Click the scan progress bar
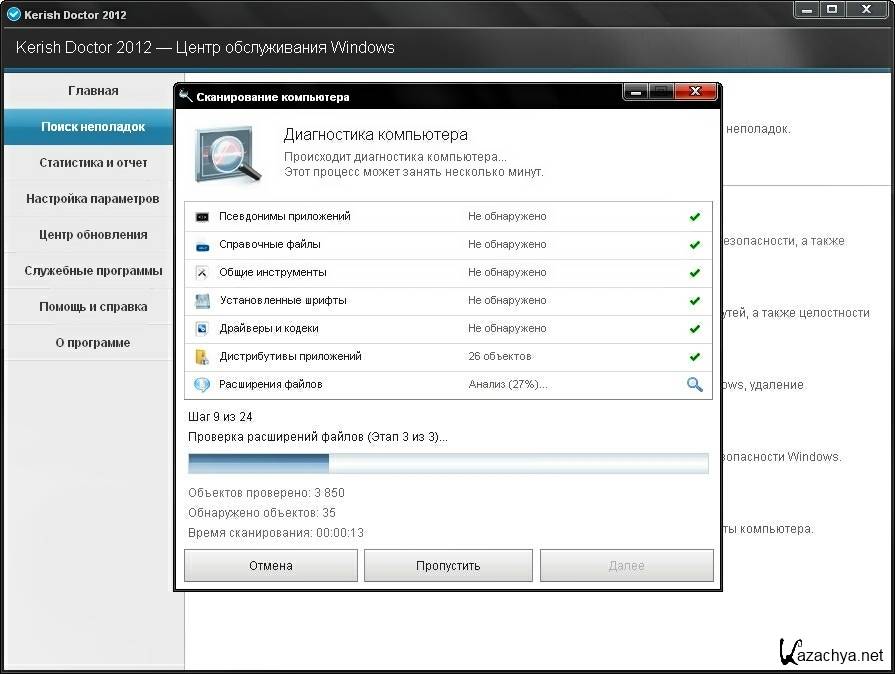This screenshot has width=895, height=674. coord(448,462)
